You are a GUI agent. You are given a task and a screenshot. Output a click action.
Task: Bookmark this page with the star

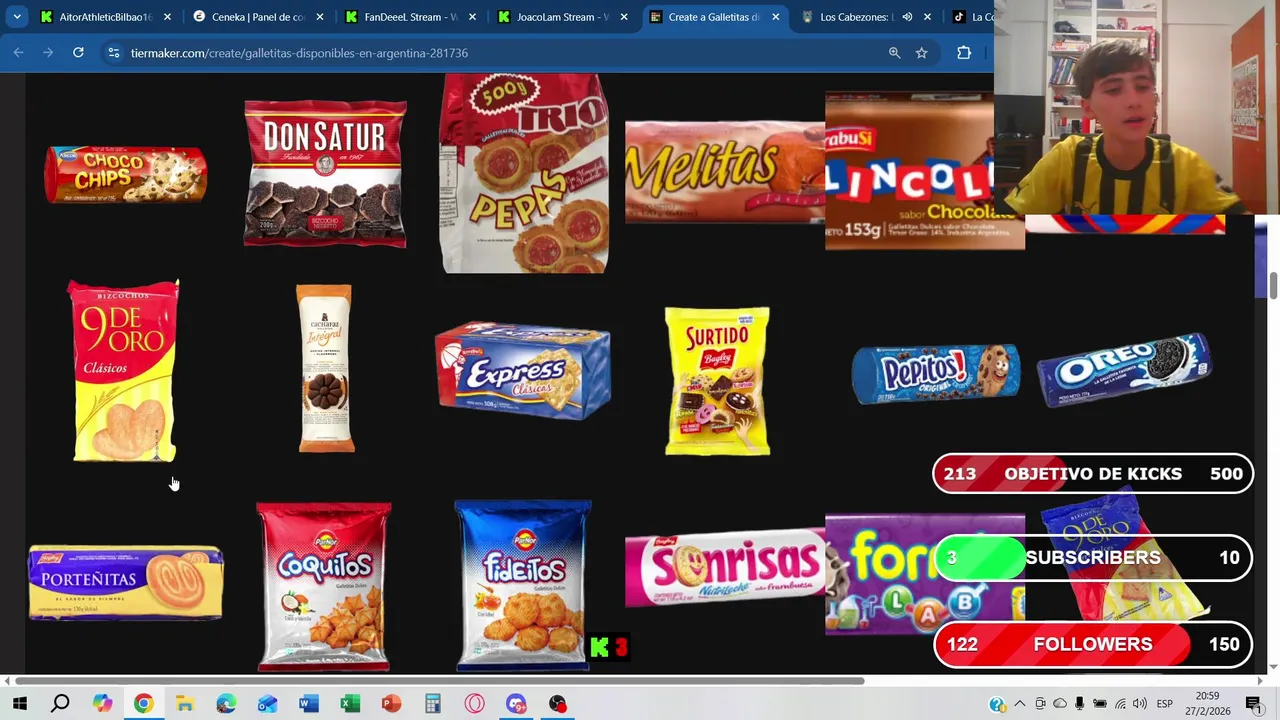click(922, 53)
